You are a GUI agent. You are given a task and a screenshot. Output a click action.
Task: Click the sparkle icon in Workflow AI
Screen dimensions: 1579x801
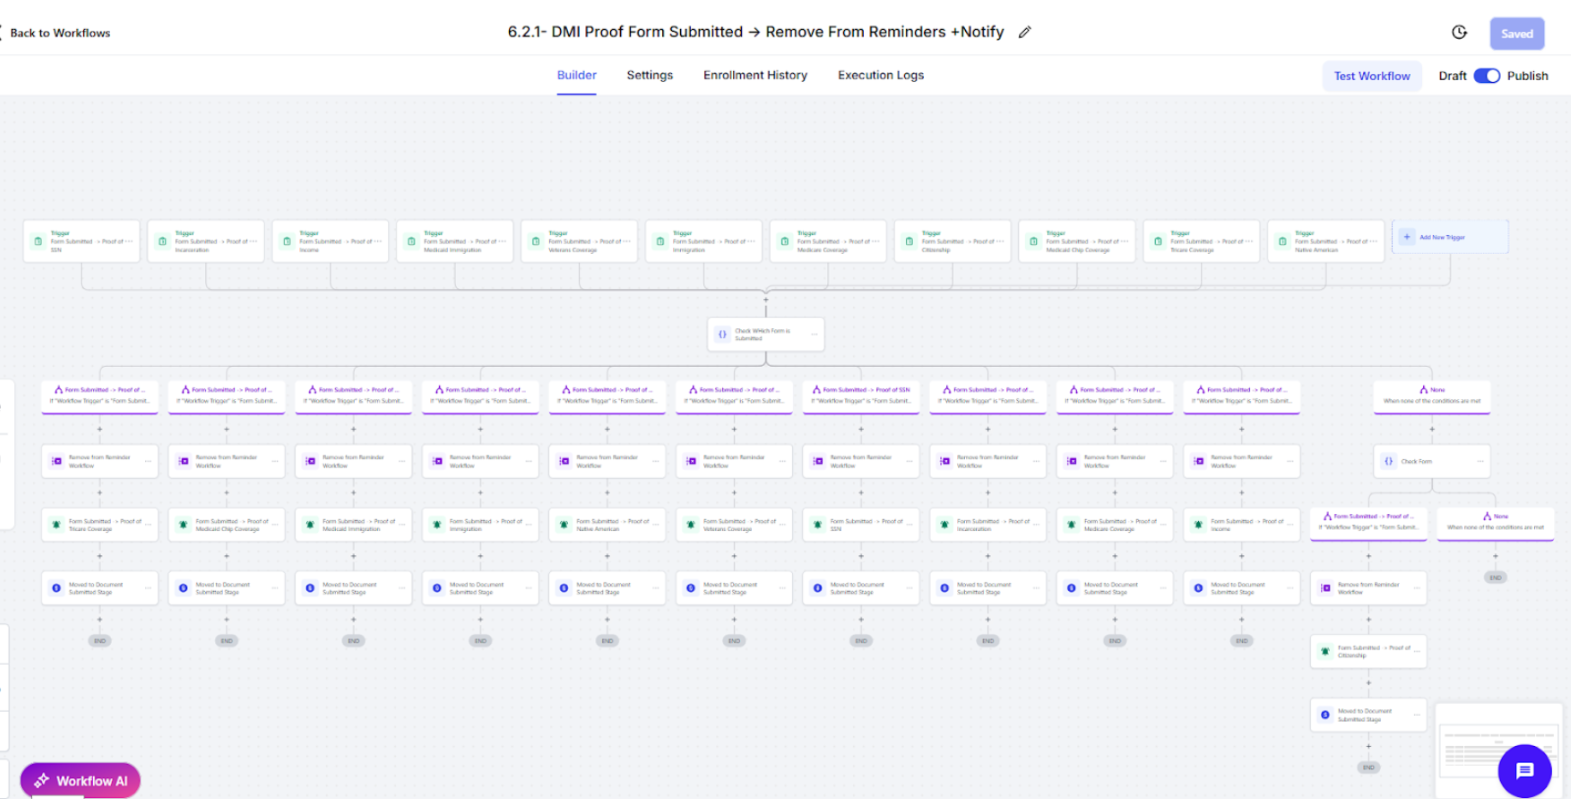click(x=42, y=783)
